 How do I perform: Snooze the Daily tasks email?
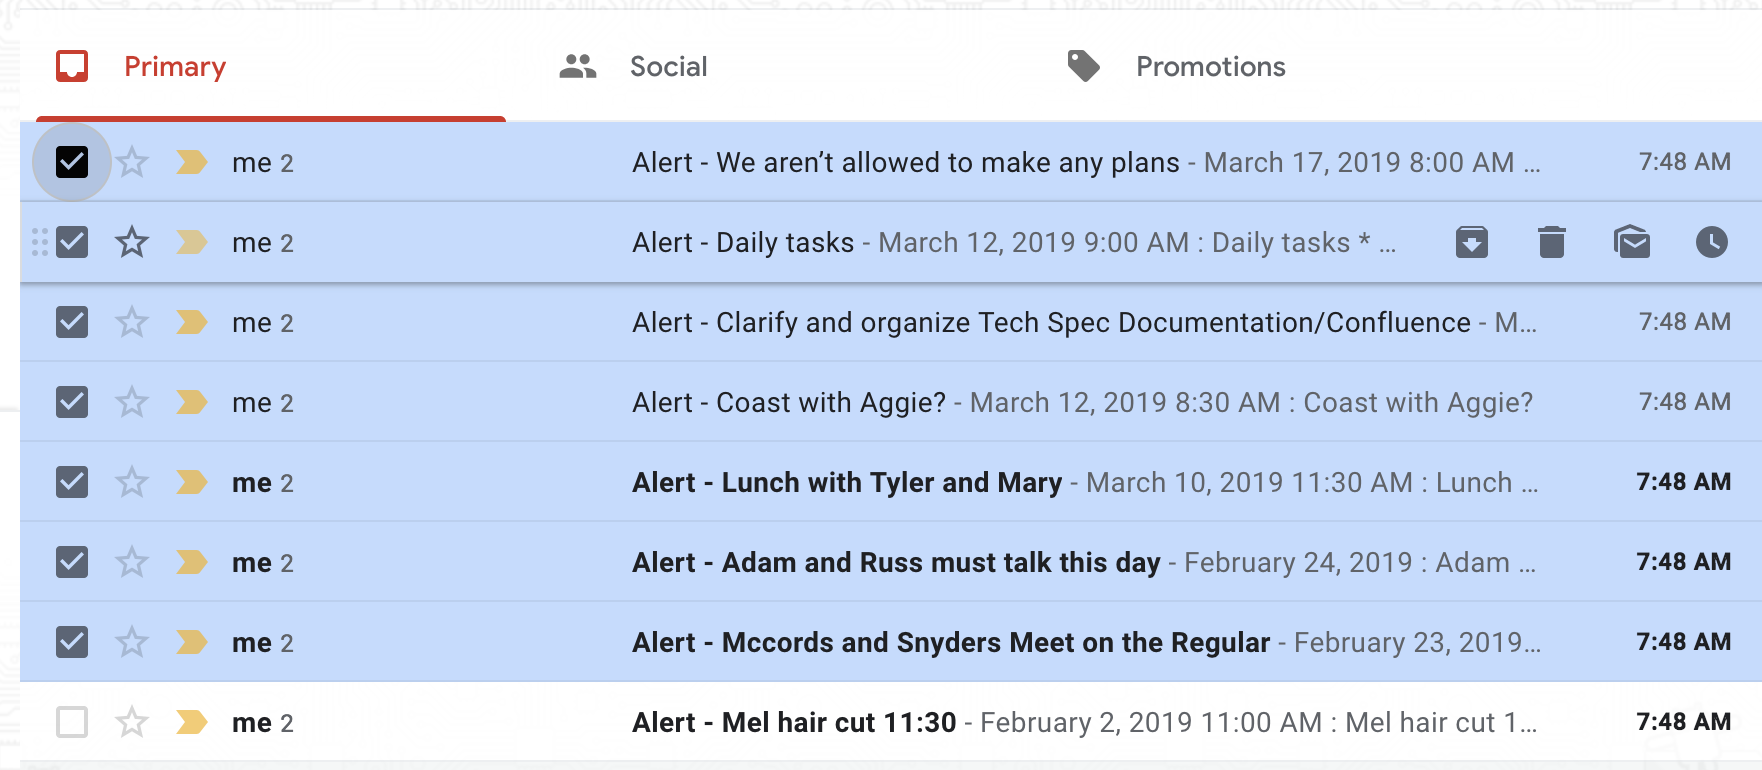1711,242
